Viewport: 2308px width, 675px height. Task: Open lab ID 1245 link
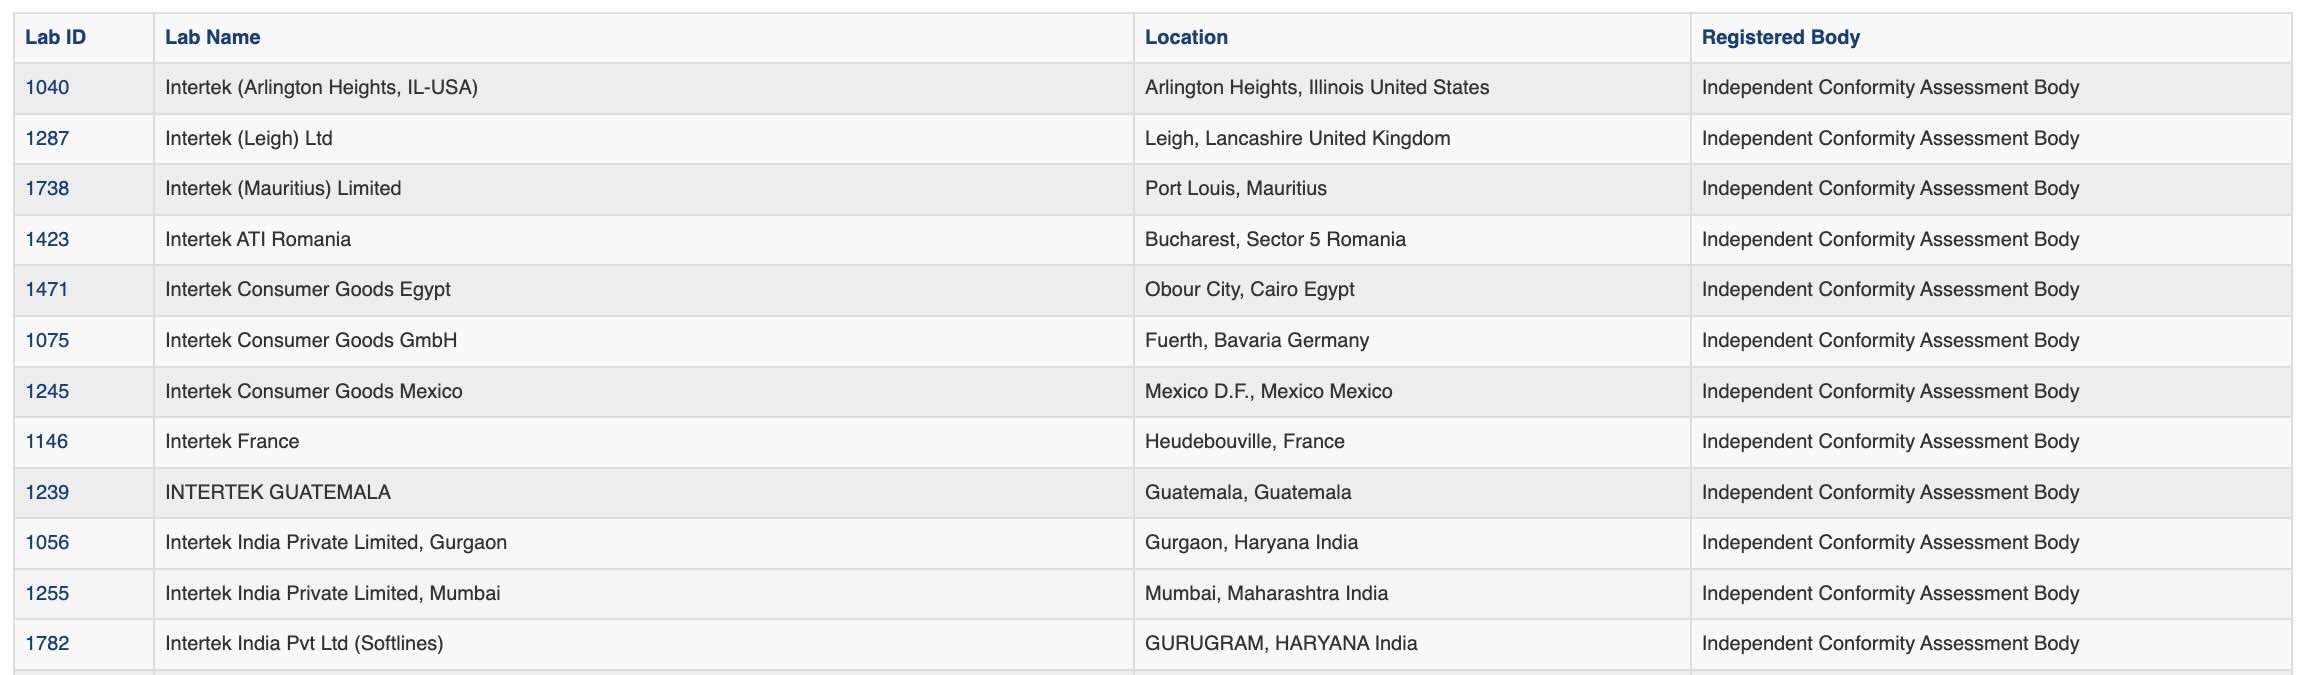click(x=47, y=392)
